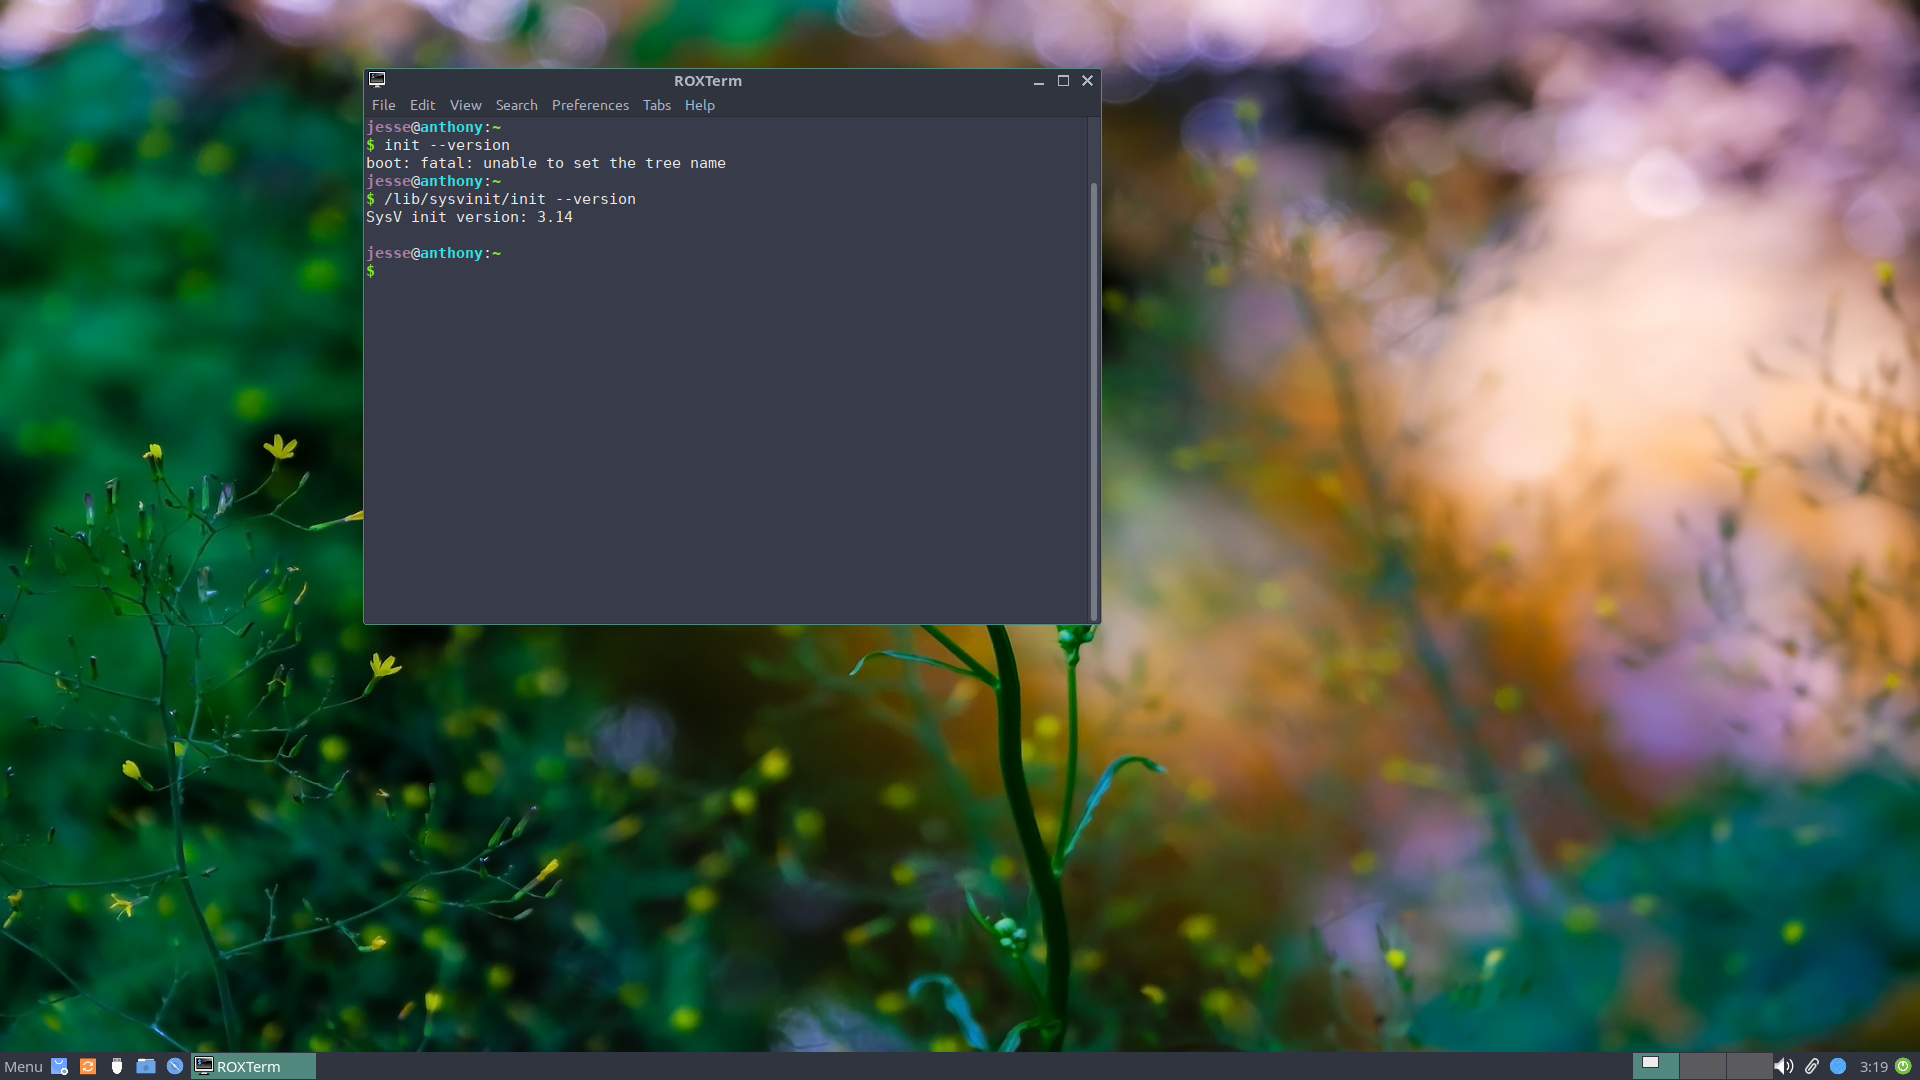The image size is (1920, 1080).
Task: Open the Search menu
Action: tap(516, 105)
